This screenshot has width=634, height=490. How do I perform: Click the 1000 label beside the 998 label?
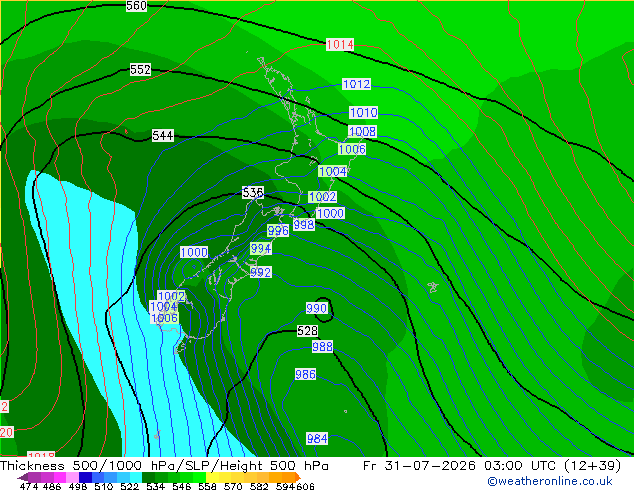[x=330, y=213]
